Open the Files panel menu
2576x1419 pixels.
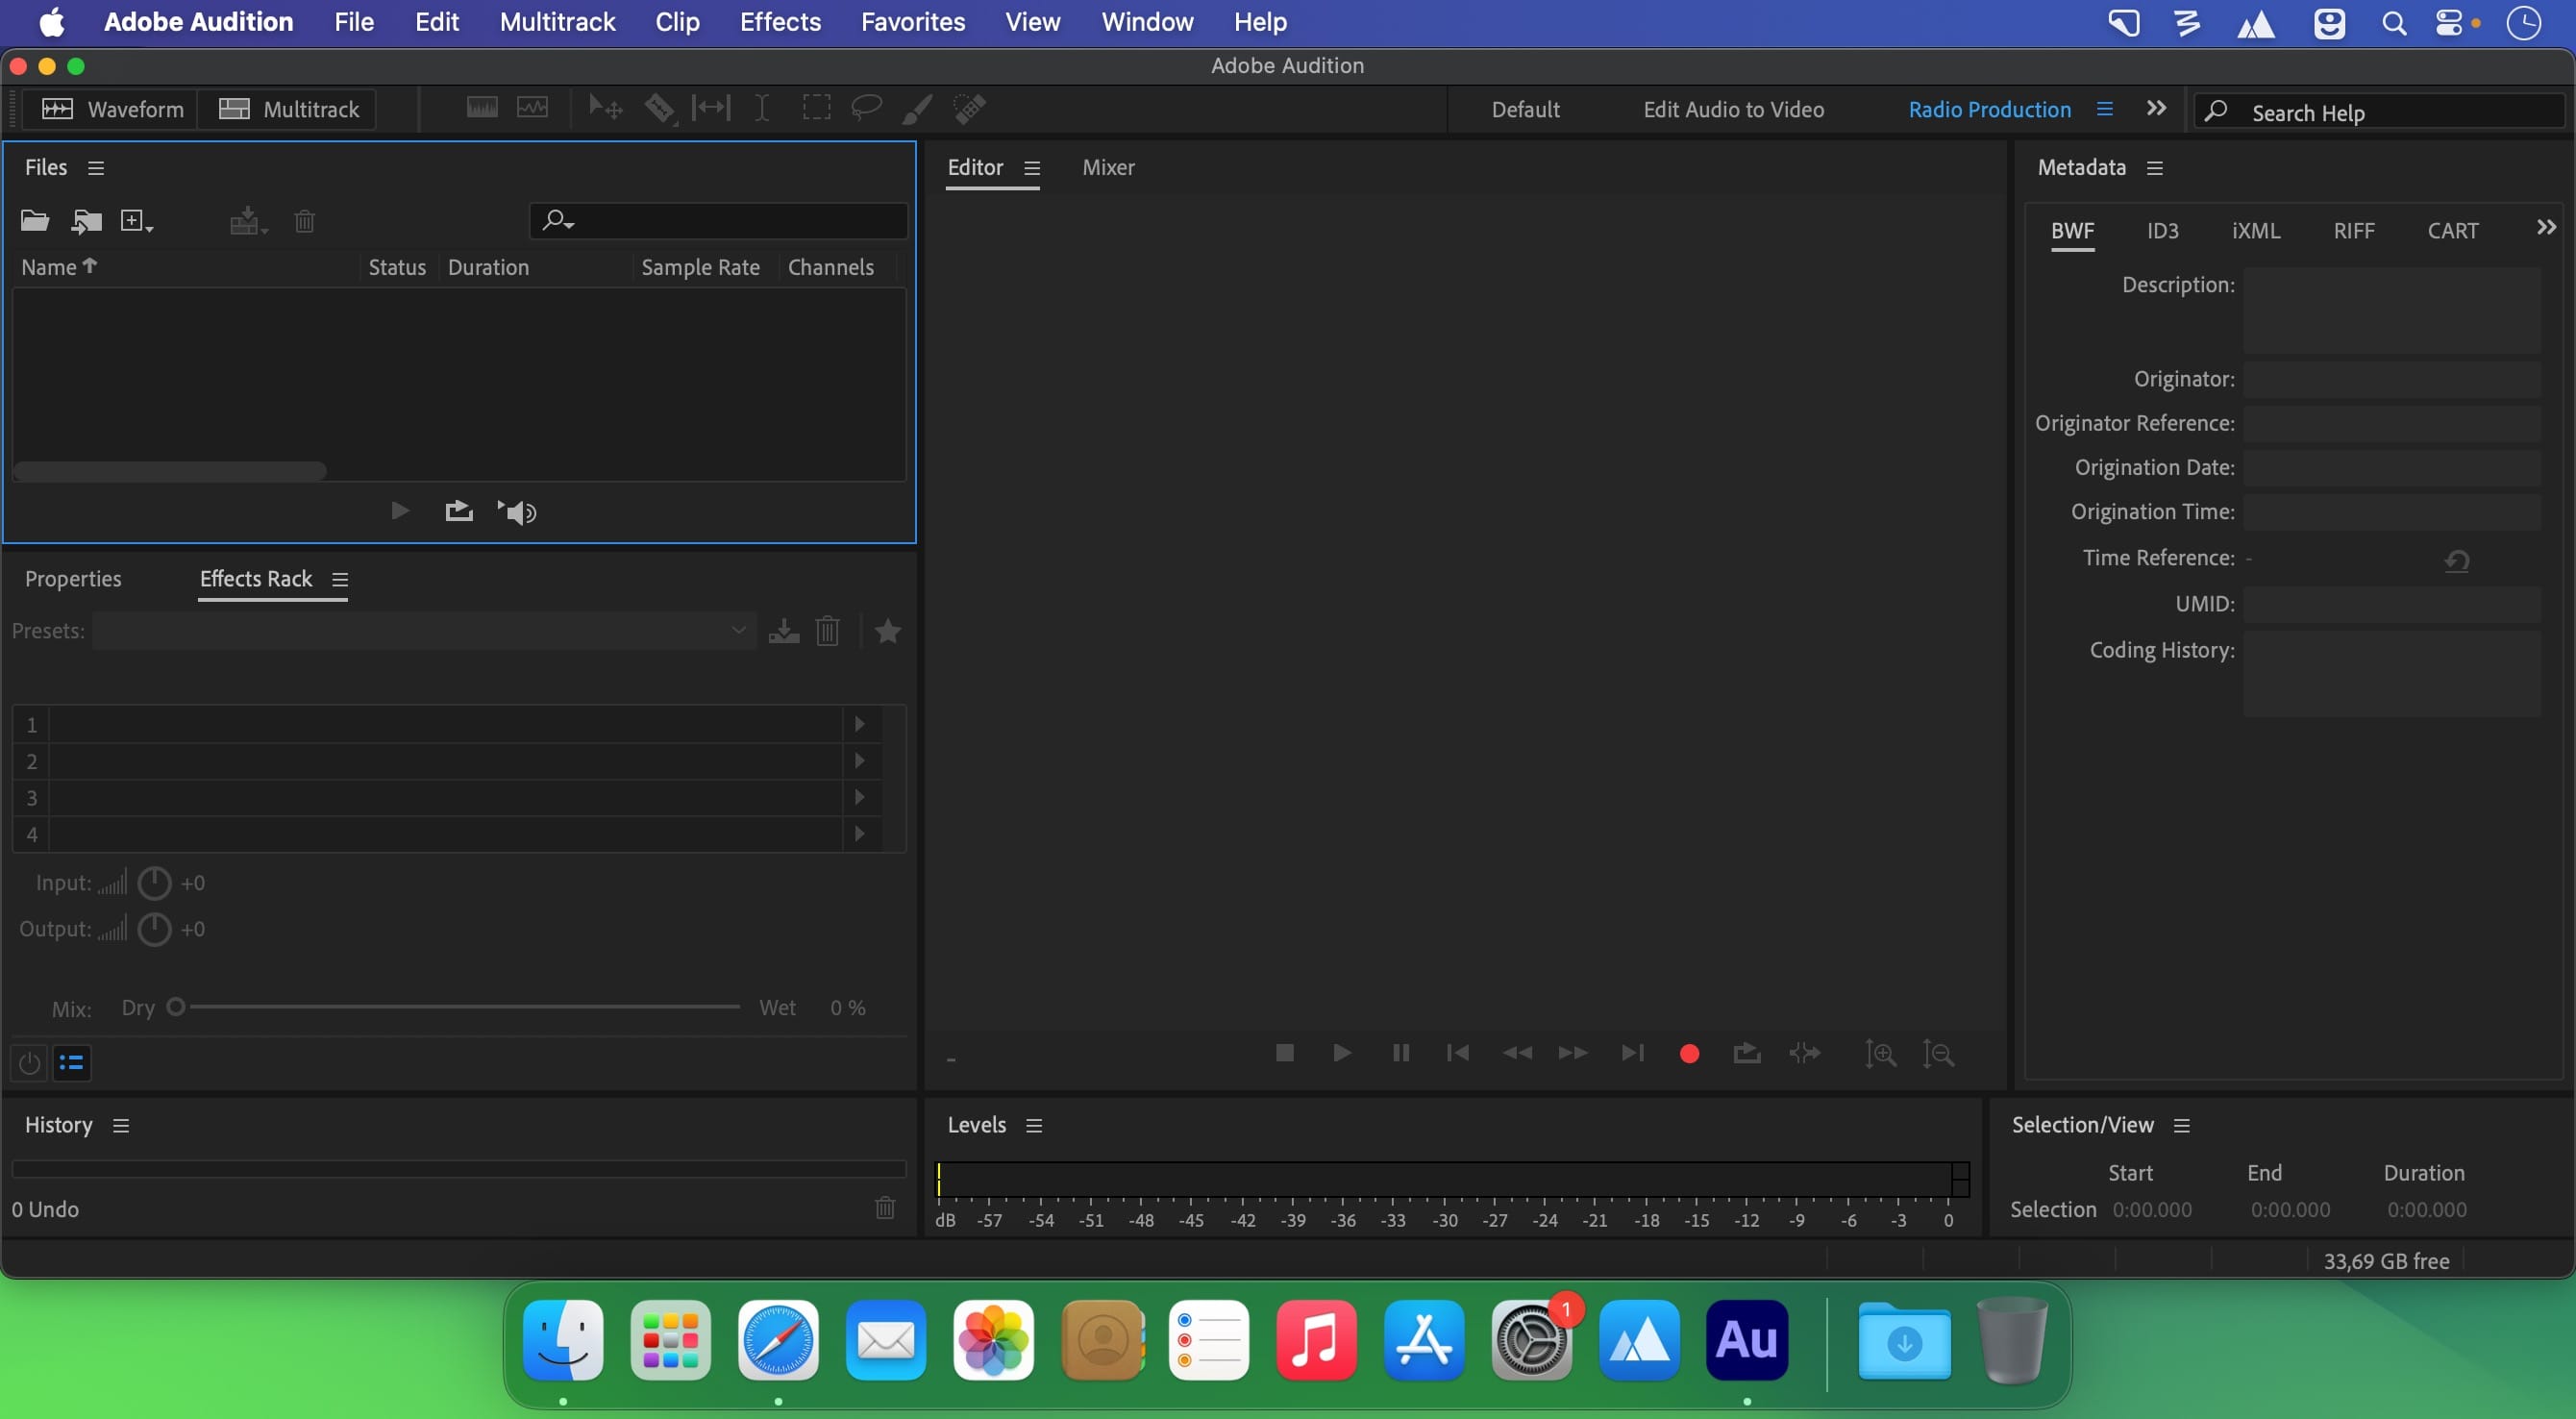pyautogui.click(x=96, y=168)
